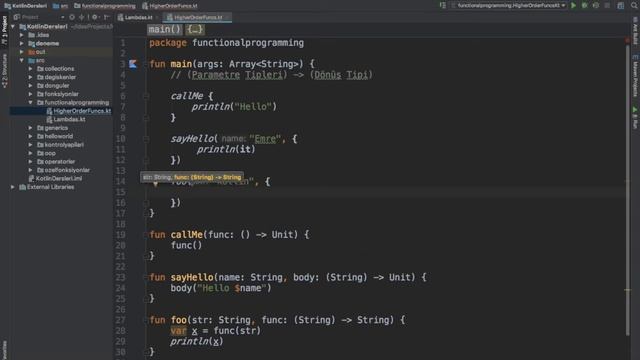Toggle code fold at fun foo line 27
The image size is (640, 360).
coord(146,320)
